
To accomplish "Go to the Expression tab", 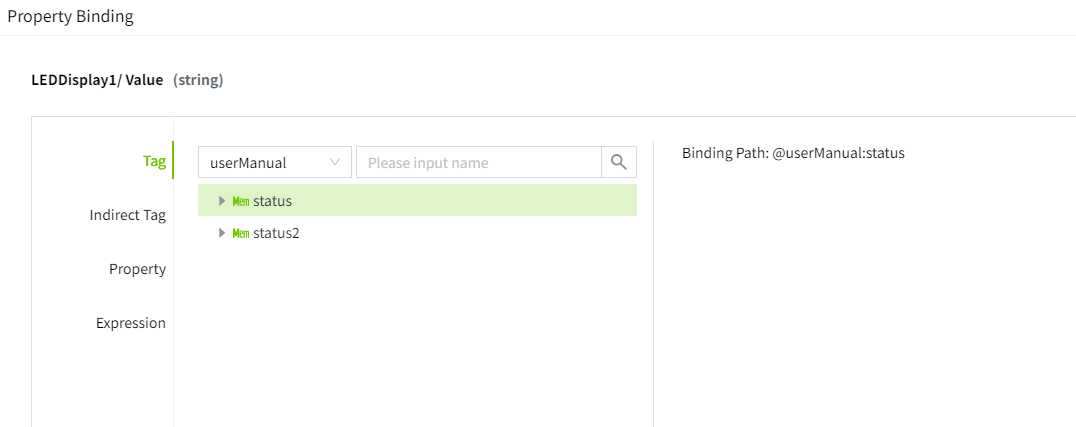I will pos(130,323).
